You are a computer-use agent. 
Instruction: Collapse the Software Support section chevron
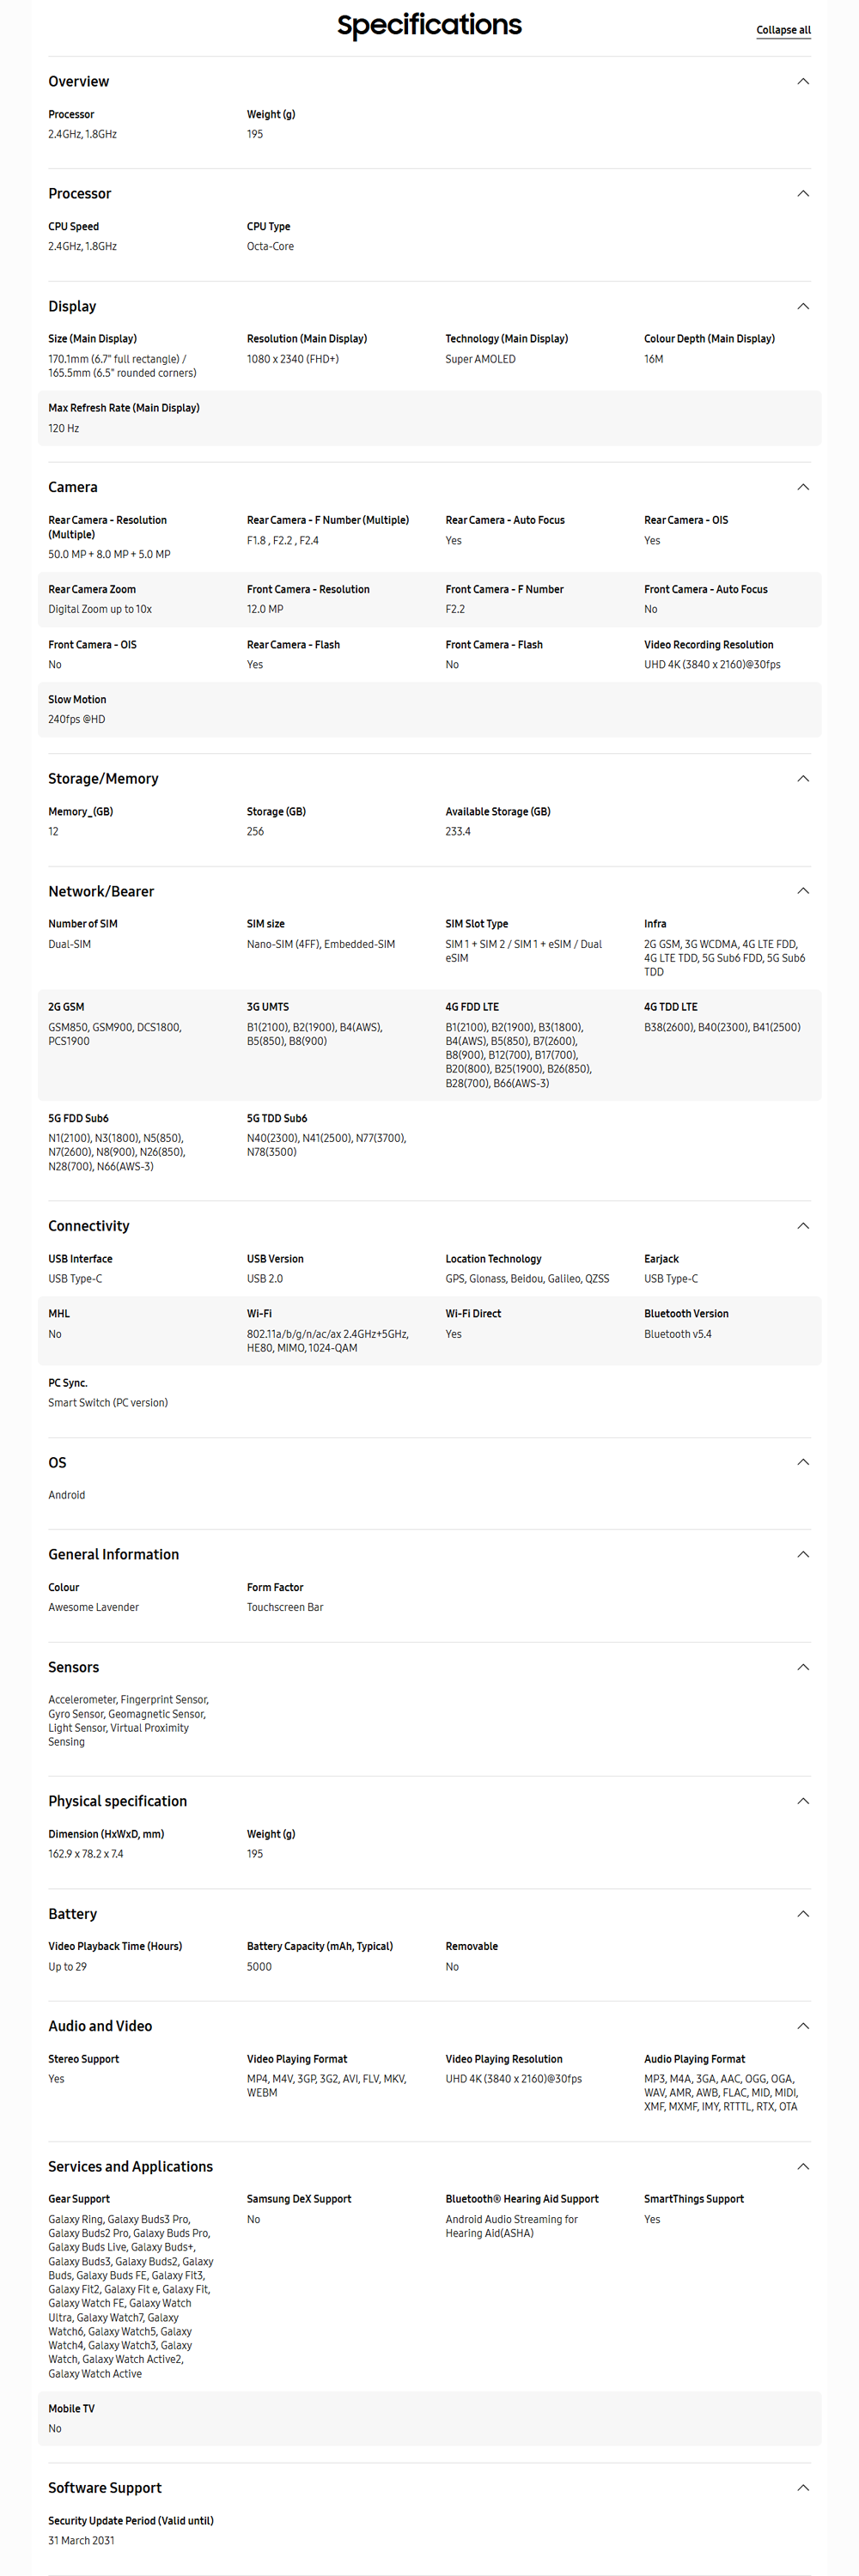click(802, 2487)
